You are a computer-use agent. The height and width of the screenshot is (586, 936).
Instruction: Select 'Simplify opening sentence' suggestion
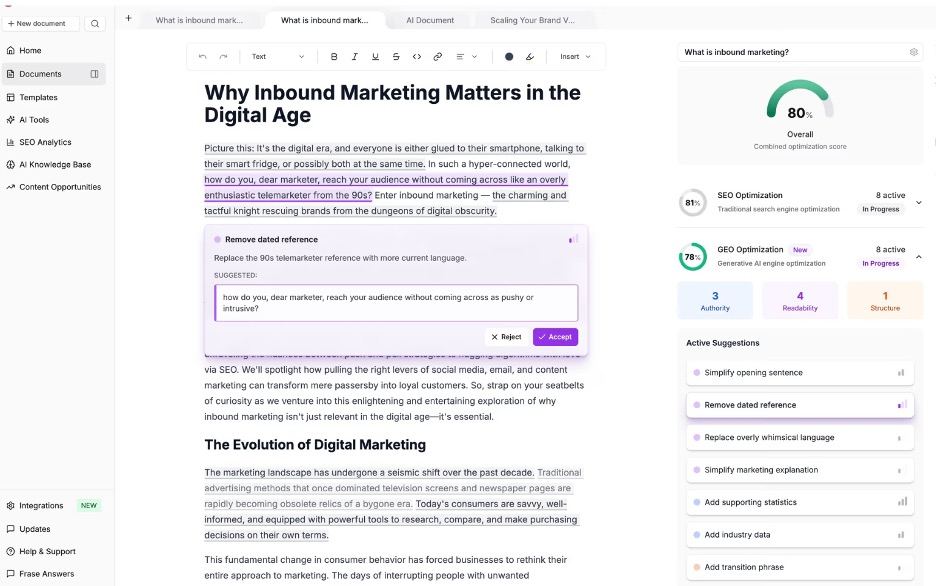pyautogui.click(x=800, y=373)
